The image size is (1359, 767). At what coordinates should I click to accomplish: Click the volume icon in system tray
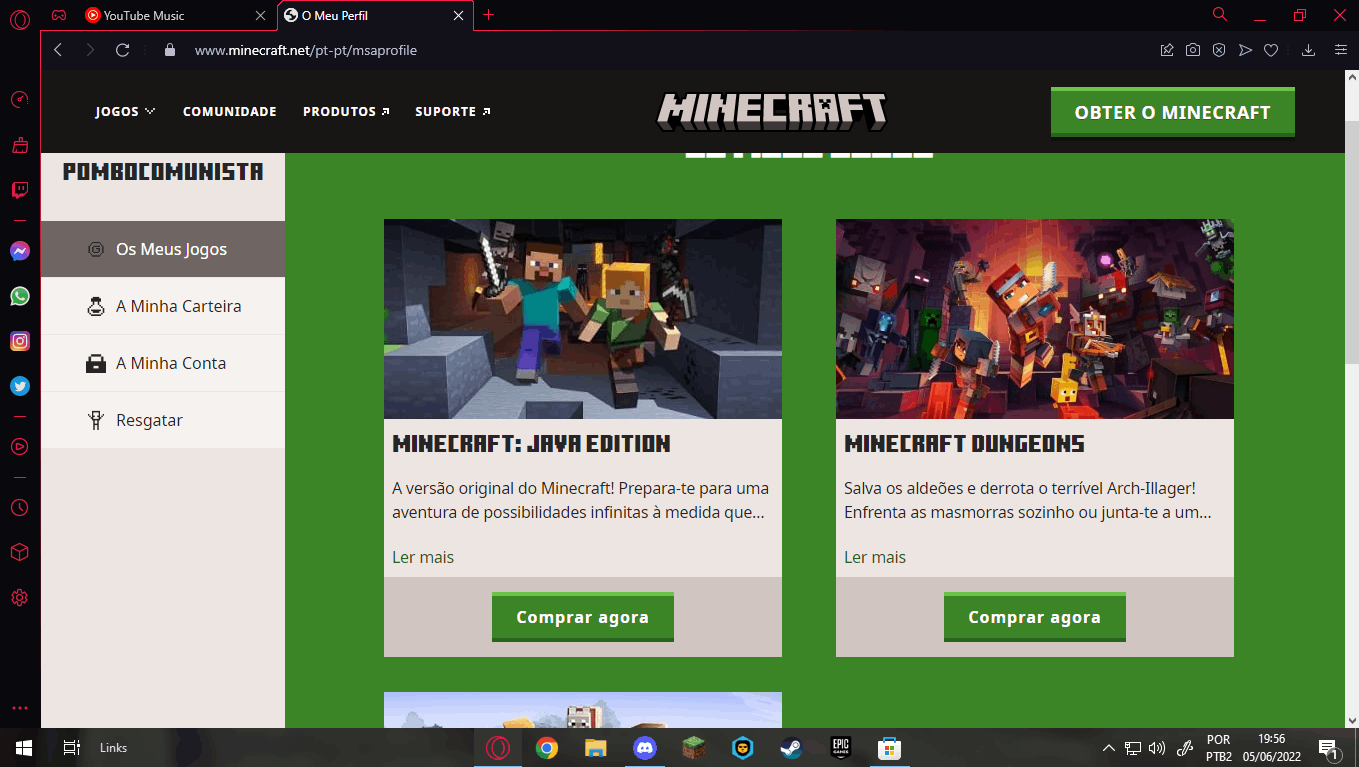1157,747
